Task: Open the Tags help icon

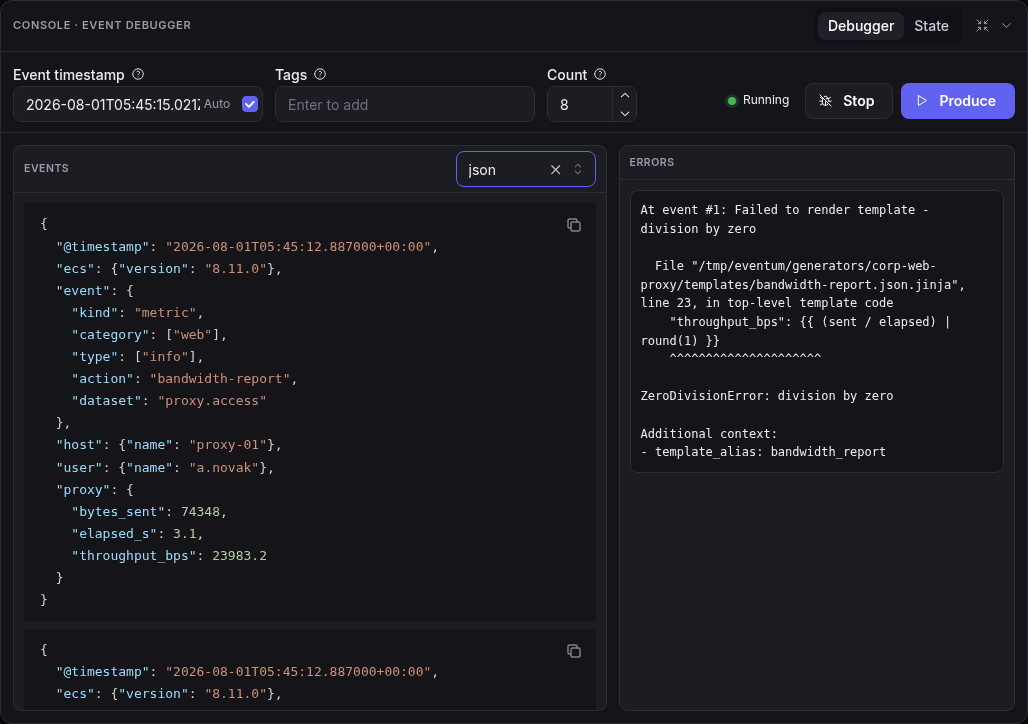Action: tap(320, 74)
